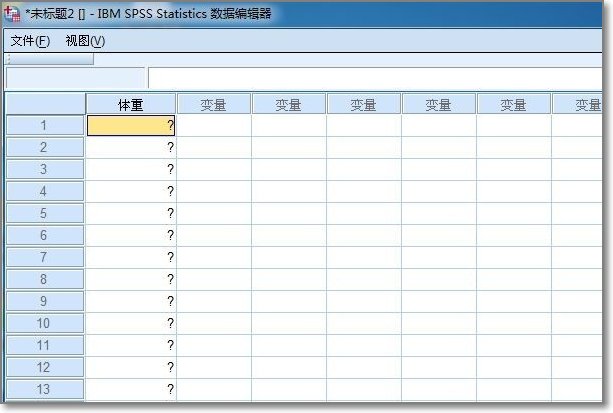Select the third 变量 column header

[x=364, y=105]
